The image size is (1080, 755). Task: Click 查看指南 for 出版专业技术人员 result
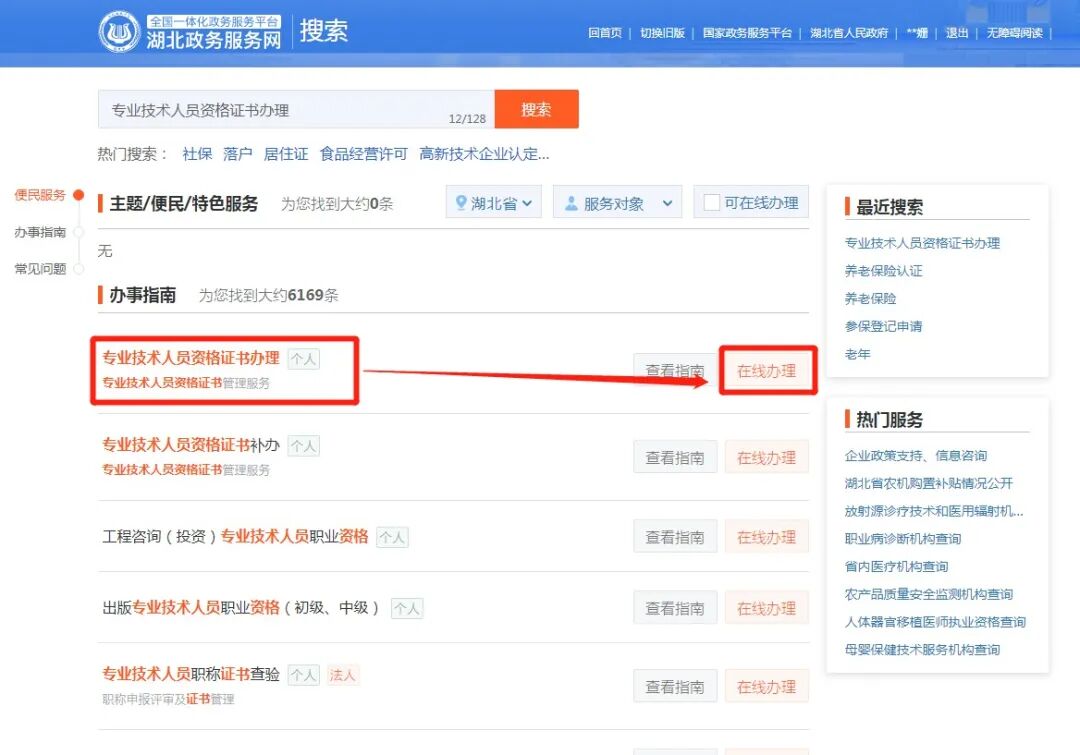click(675, 608)
